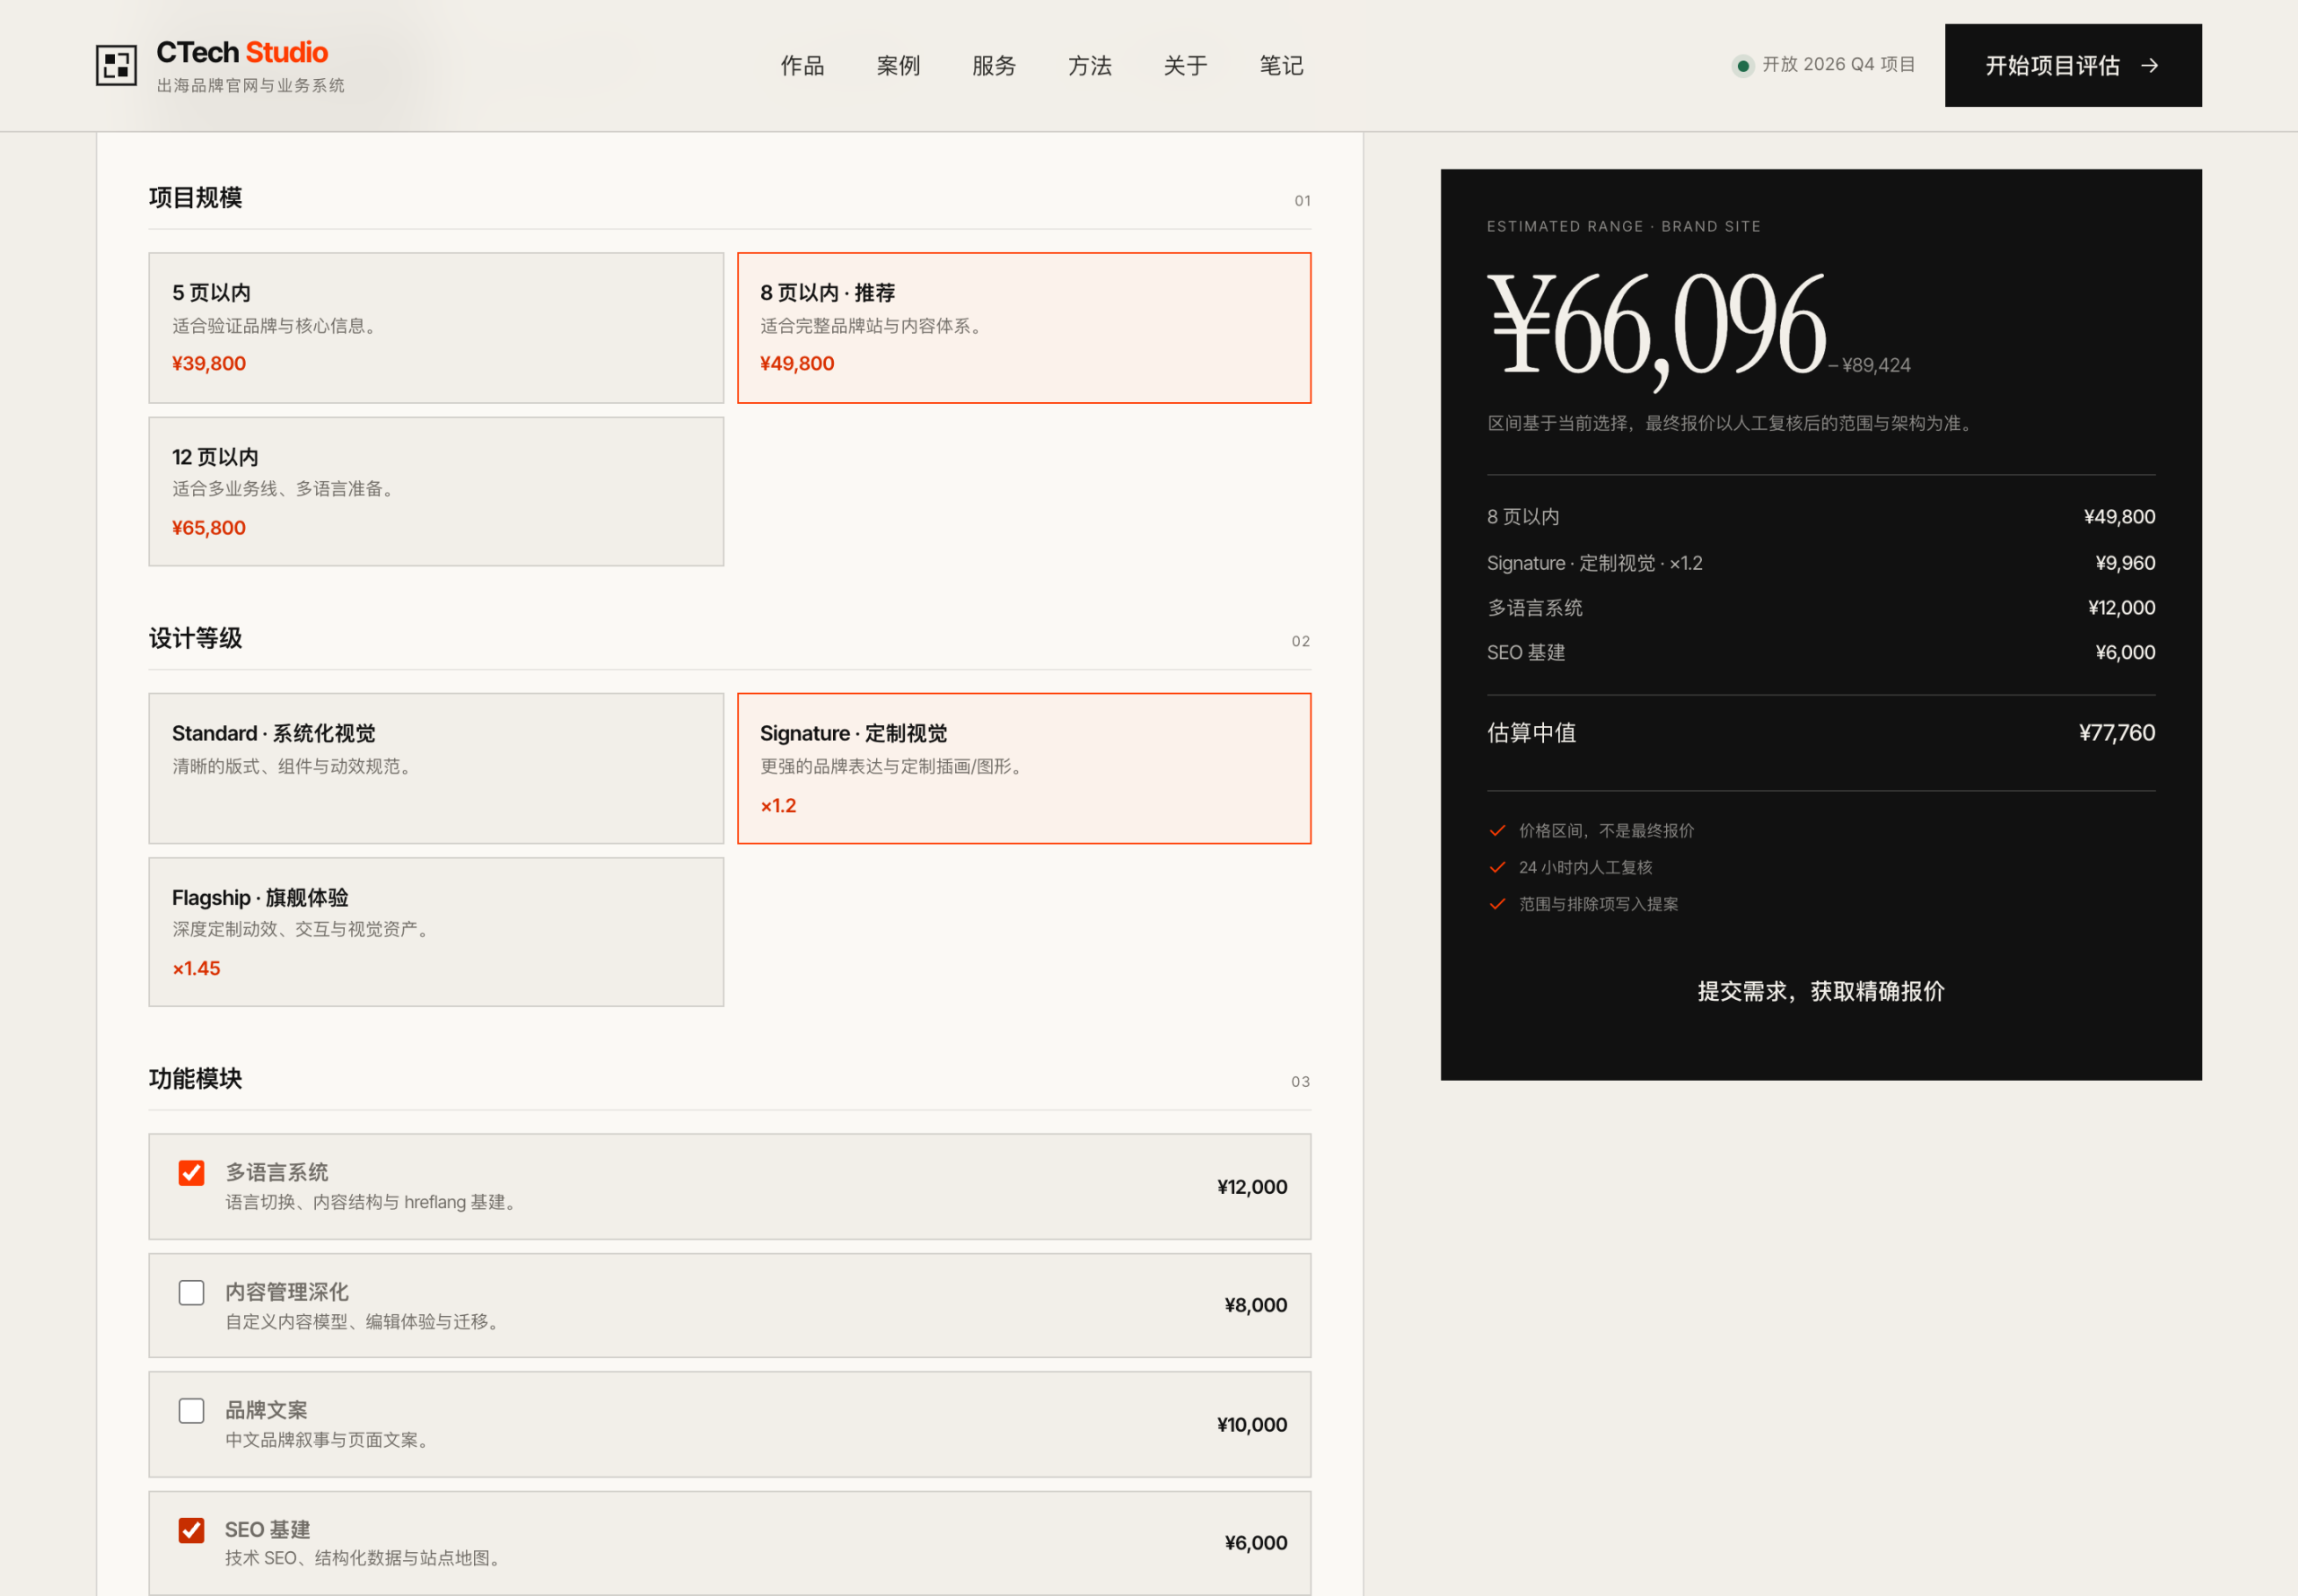Click the ¥12,000 price in 多语言系统 row

[1252, 1187]
